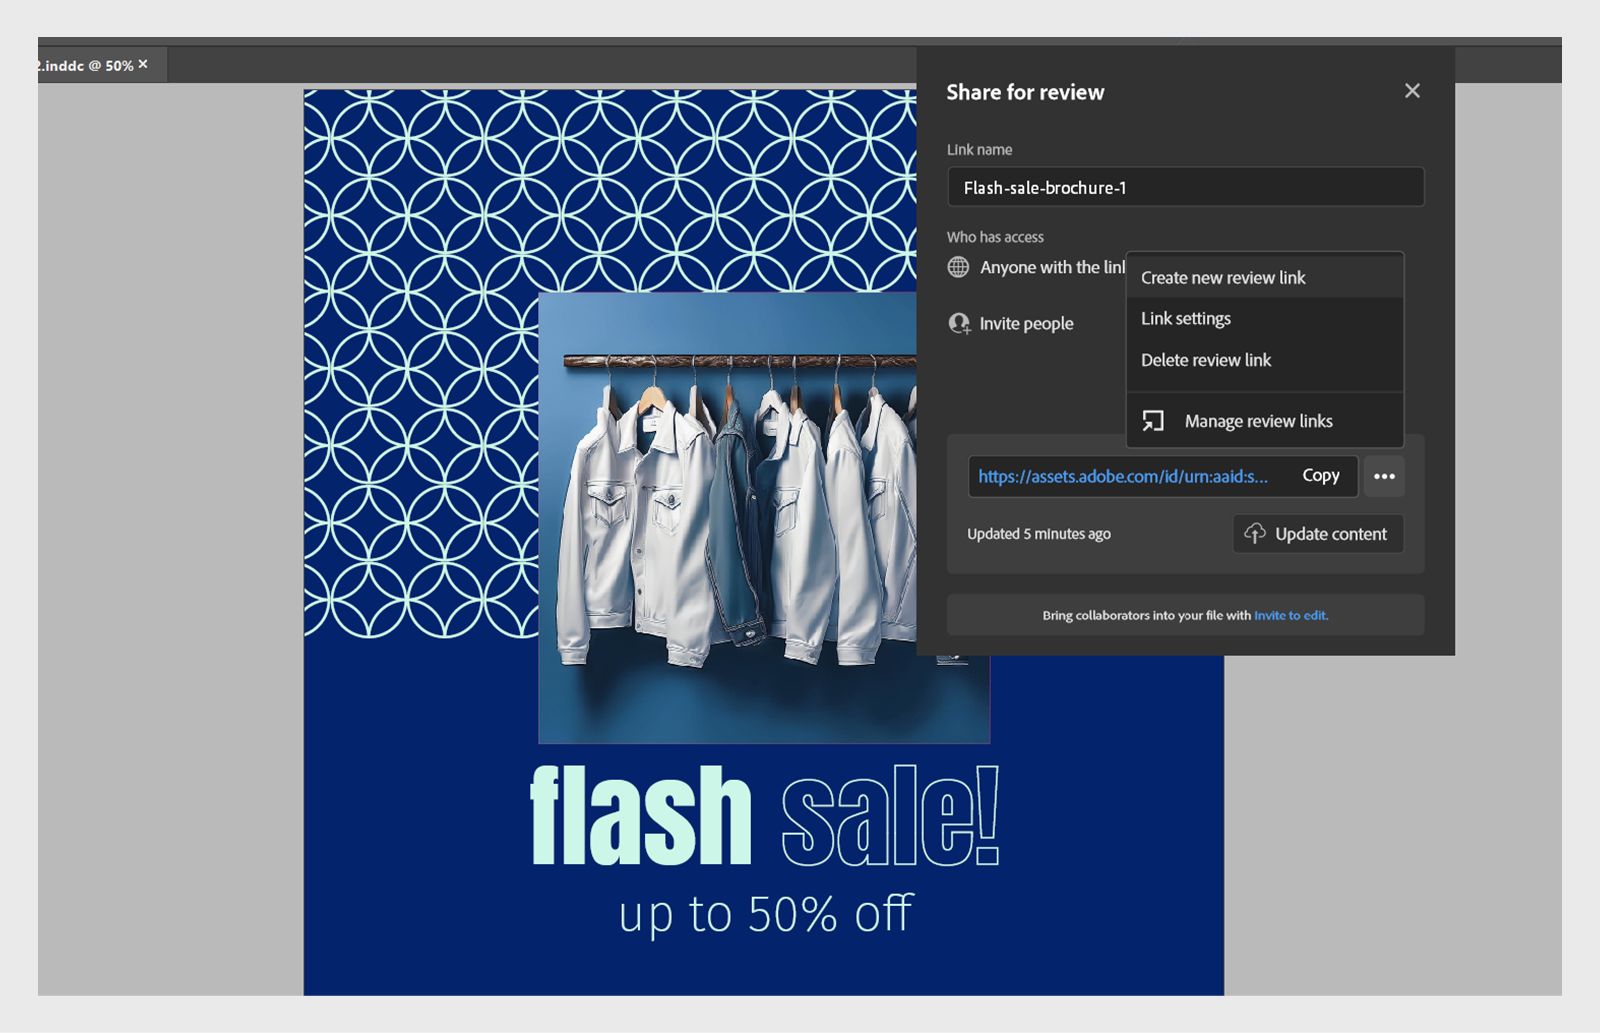The width and height of the screenshot is (1600, 1033).
Task: Select 'Create new review link' from the menu
Action: click(x=1223, y=278)
